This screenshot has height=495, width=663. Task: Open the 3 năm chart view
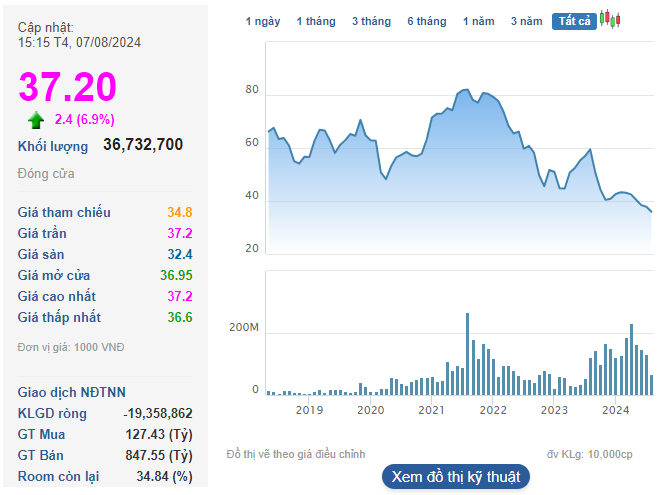(526, 21)
